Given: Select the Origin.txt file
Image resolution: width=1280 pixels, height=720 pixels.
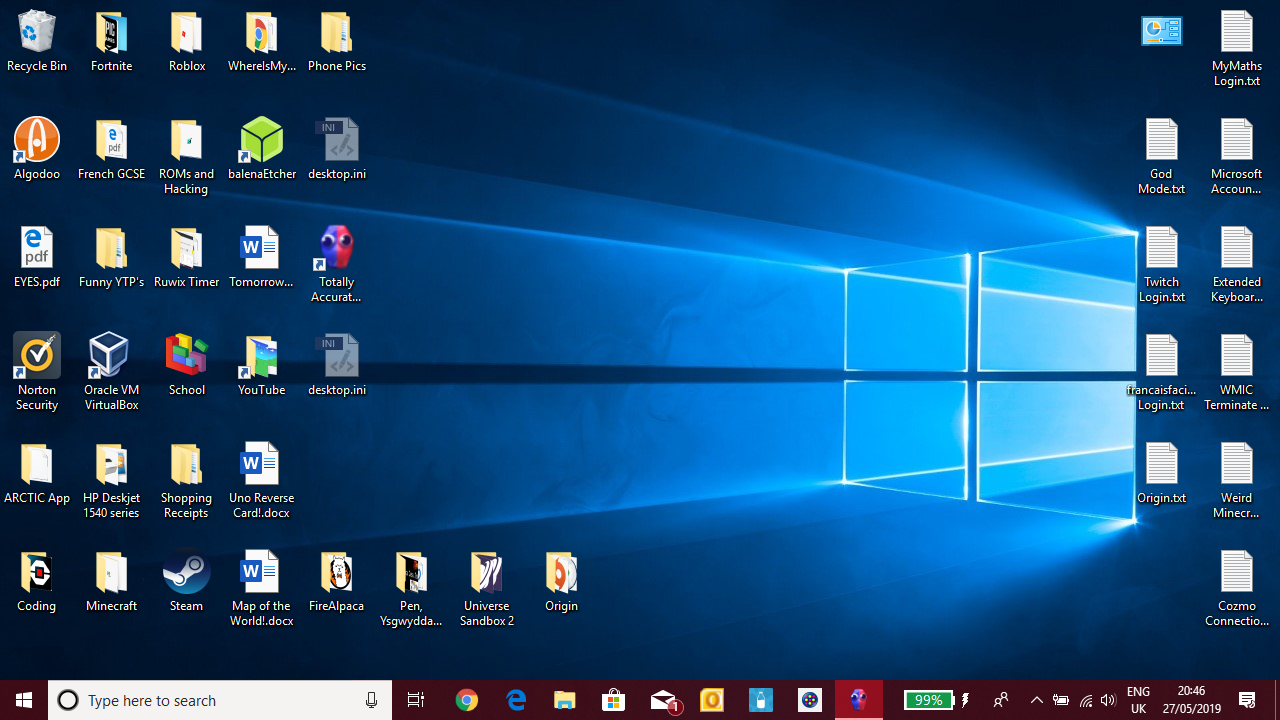Looking at the screenshot, I should (x=1162, y=474).
